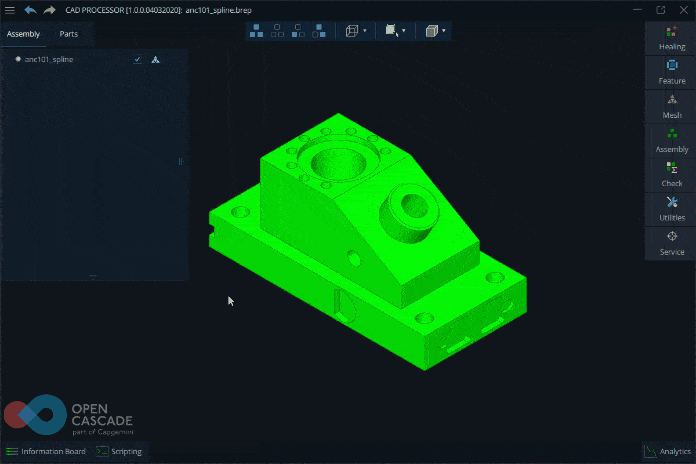Image resolution: width=696 pixels, height=464 pixels.
Task: Open the Scripting console
Action: click(119, 452)
